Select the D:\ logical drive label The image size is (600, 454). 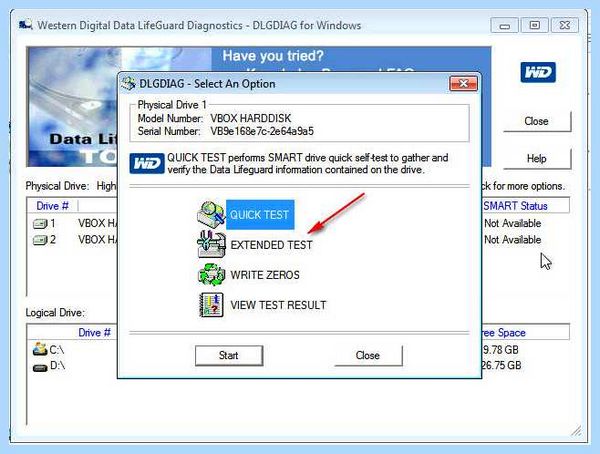(x=57, y=366)
